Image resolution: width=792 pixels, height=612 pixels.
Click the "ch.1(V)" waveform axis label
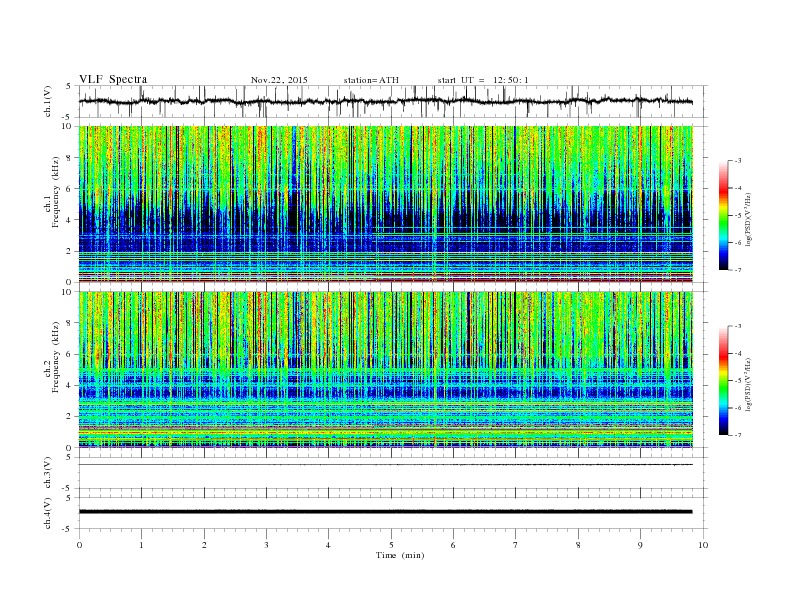click(x=47, y=101)
